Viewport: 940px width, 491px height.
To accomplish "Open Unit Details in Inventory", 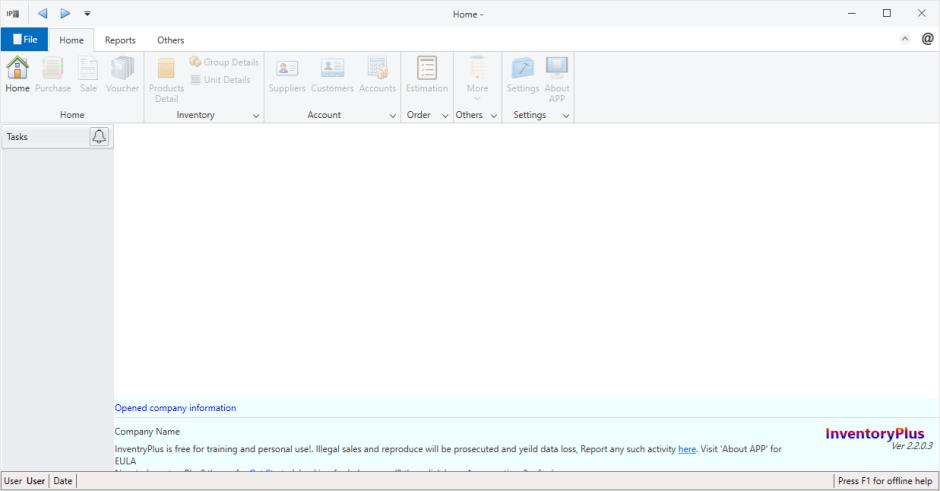I will [221, 79].
